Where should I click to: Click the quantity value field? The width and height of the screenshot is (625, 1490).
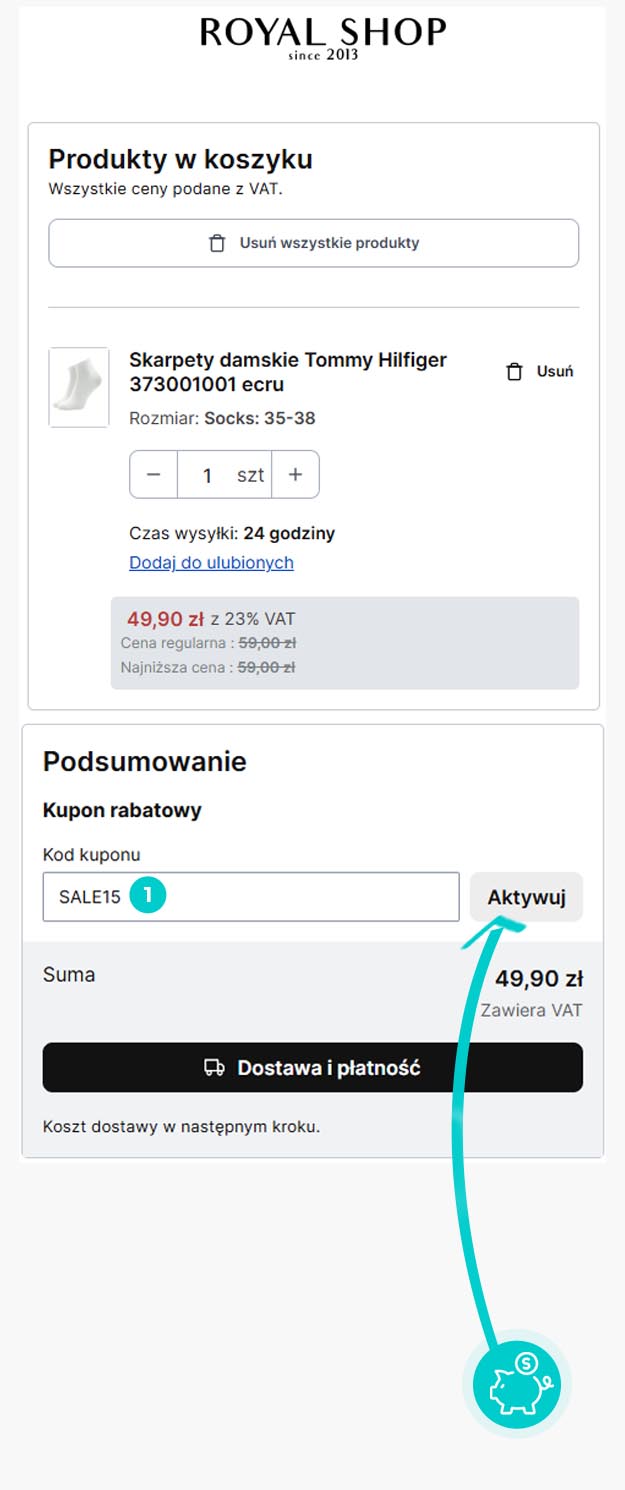pos(224,475)
